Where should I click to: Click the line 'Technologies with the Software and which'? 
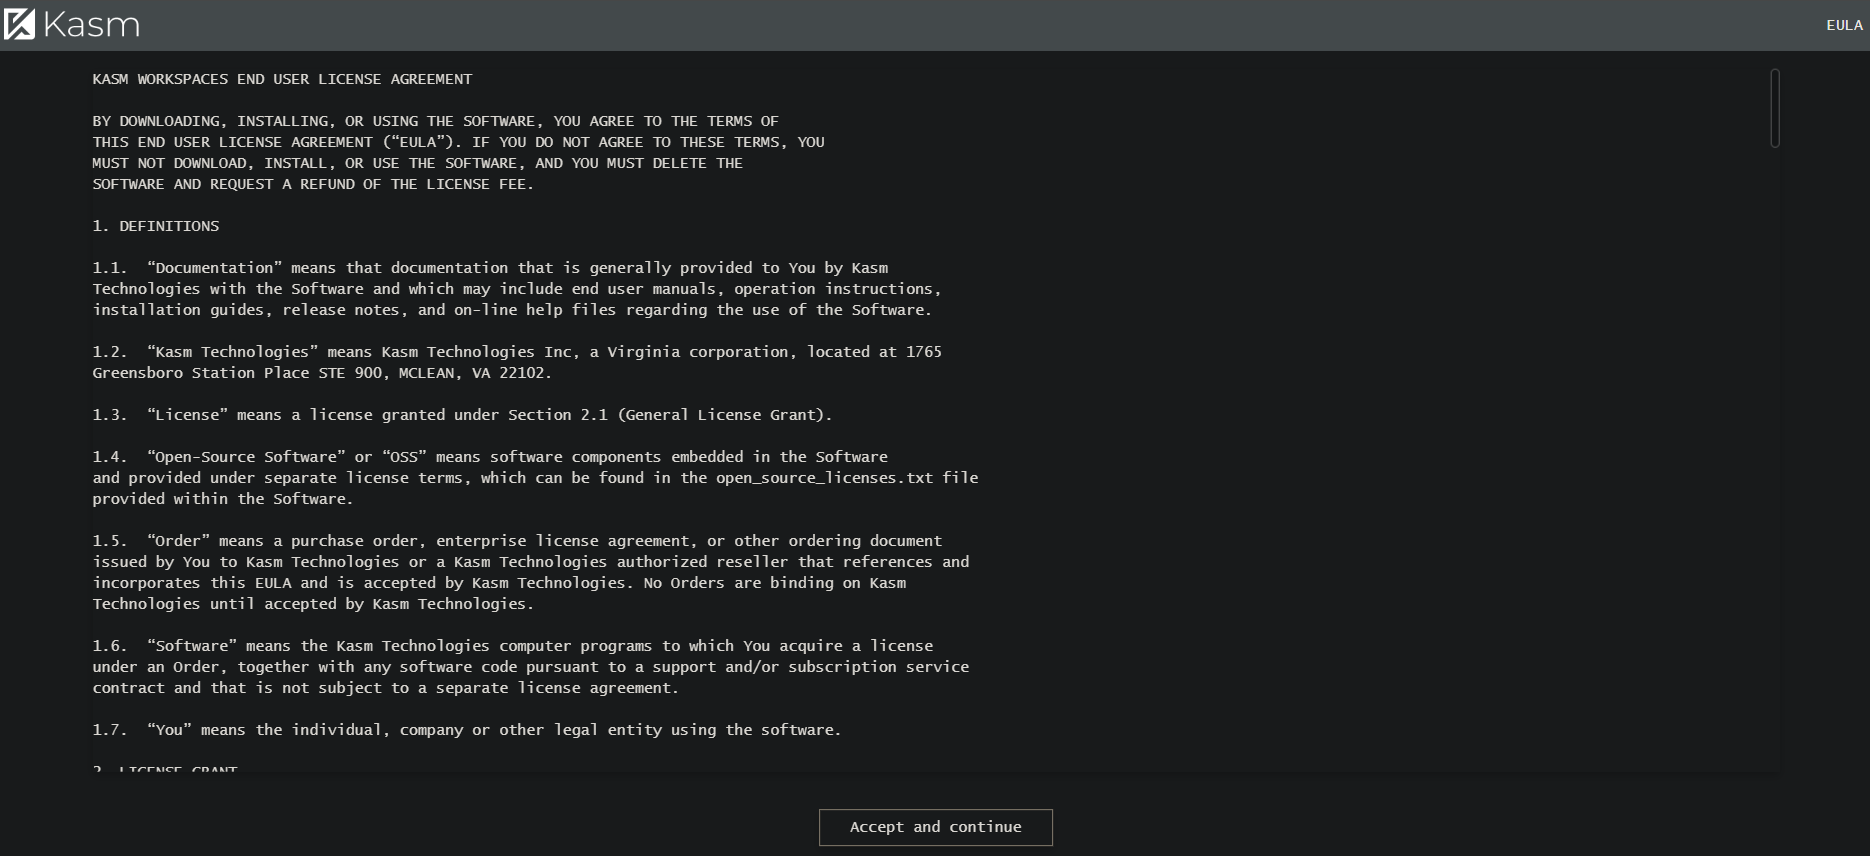(x=517, y=289)
